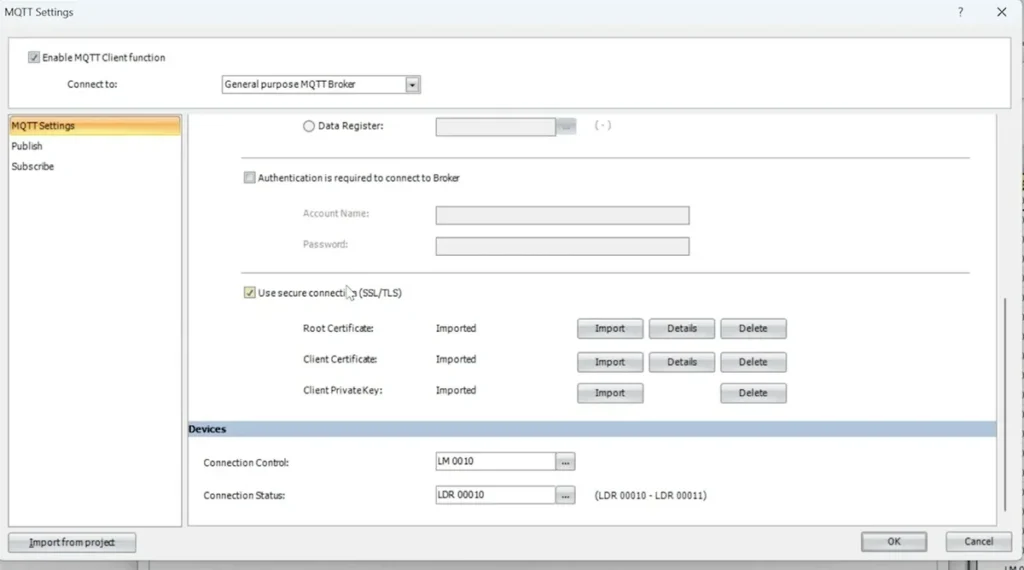The height and width of the screenshot is (570, 1024).
Task: Select MQTT Settings in left panel
Action: [x=95, y=125]
